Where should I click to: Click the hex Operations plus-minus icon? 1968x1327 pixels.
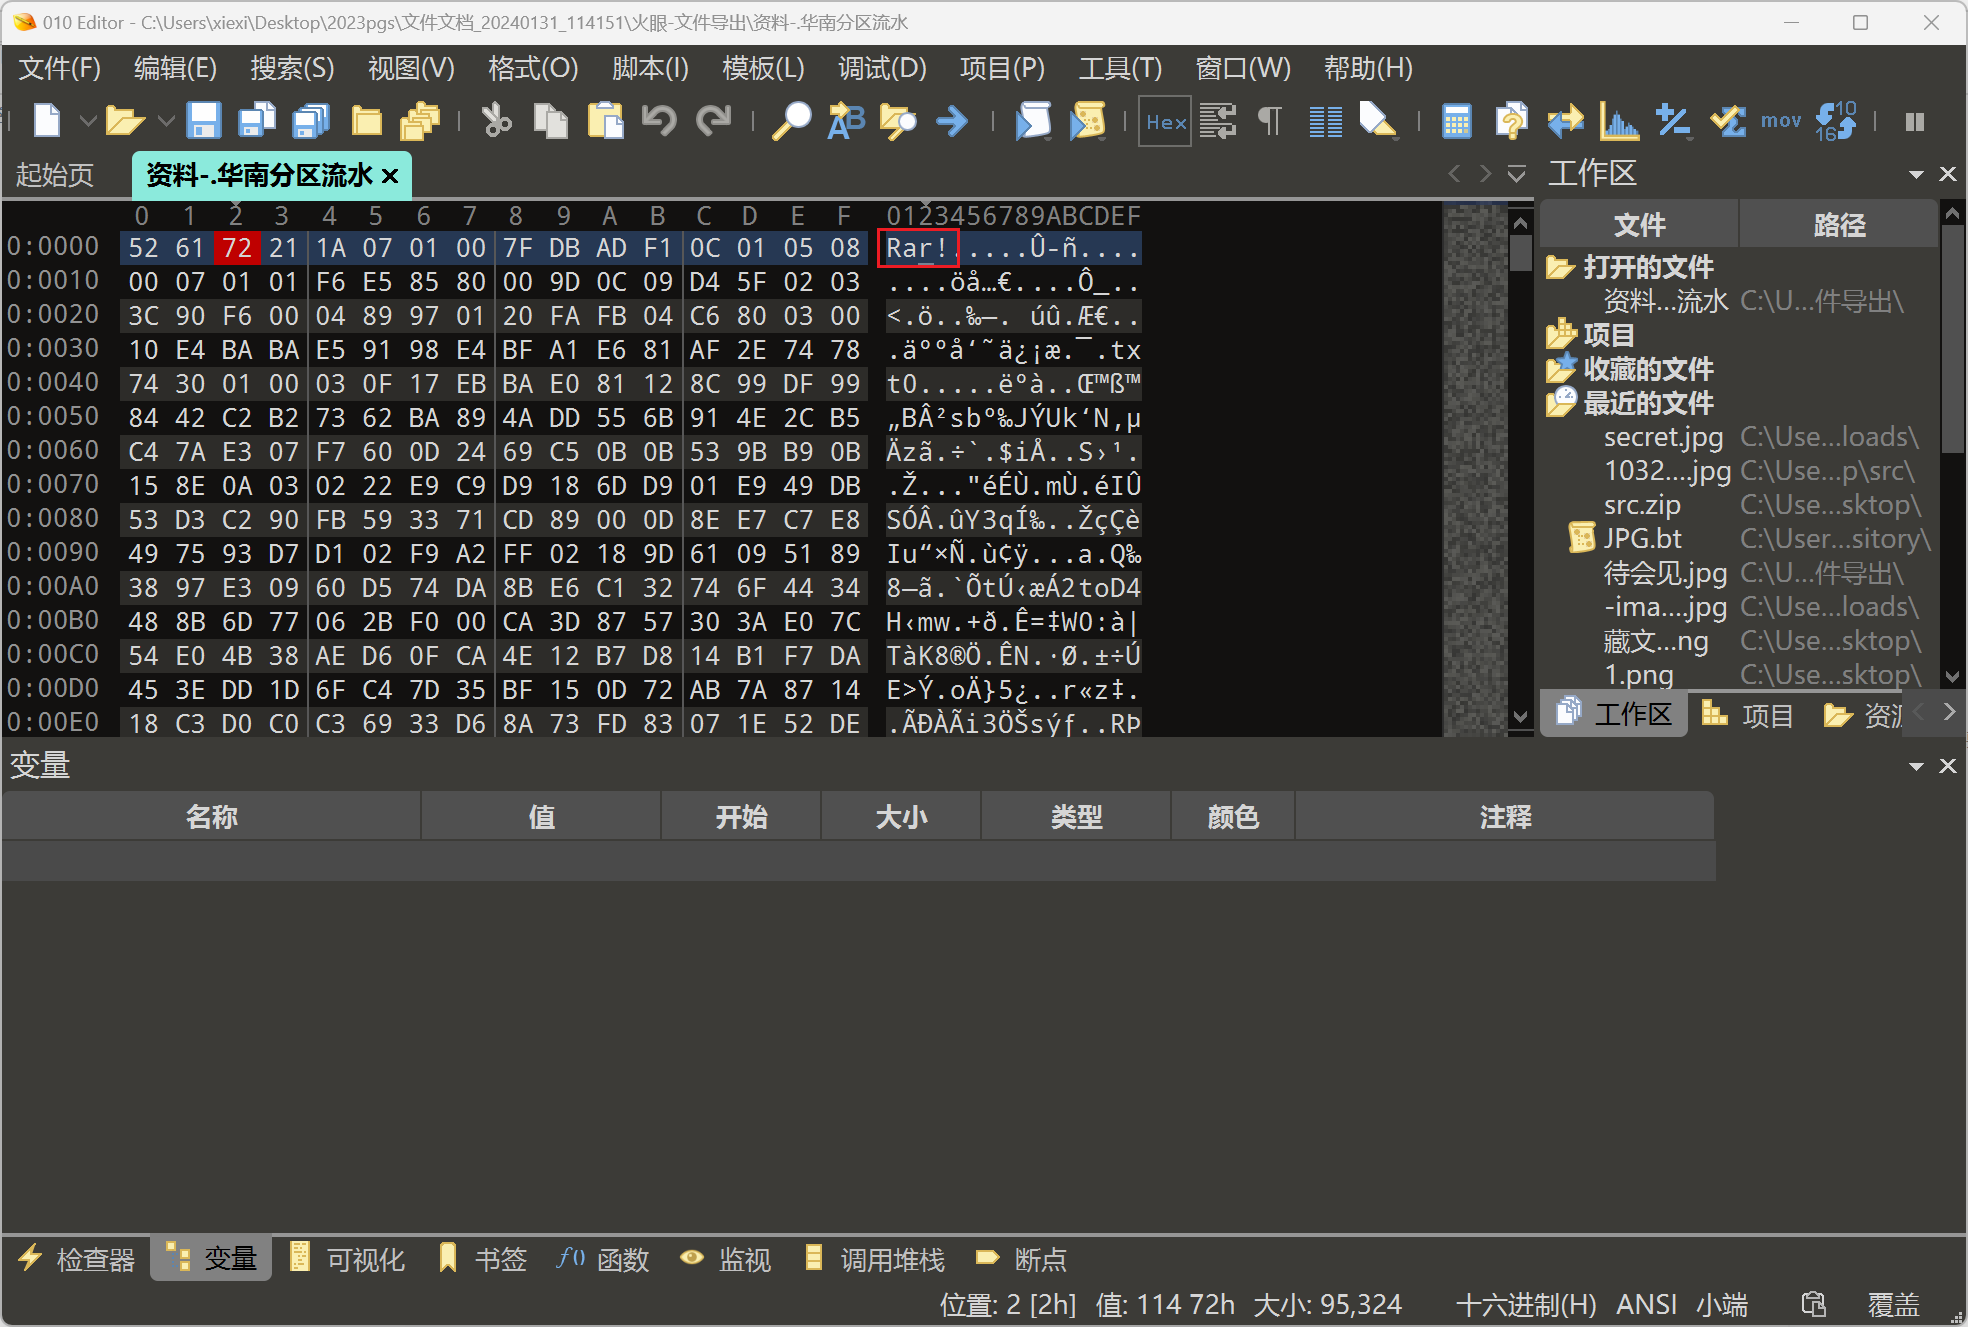[1673, 121]
